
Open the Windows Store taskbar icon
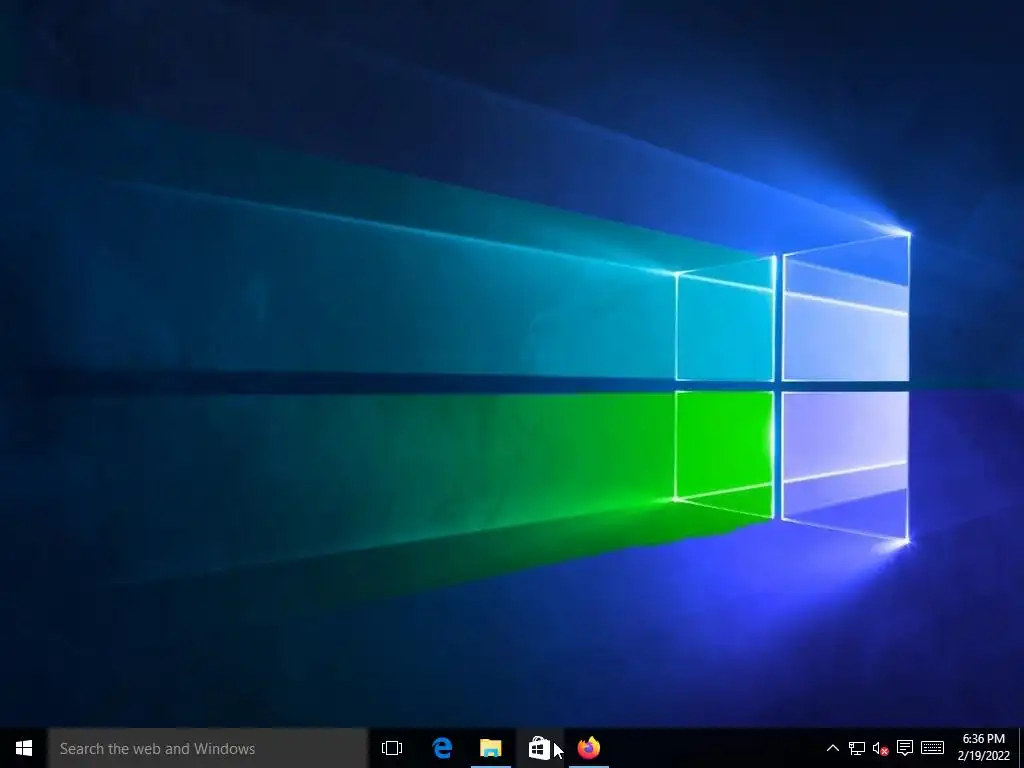[x=539, y=748]
